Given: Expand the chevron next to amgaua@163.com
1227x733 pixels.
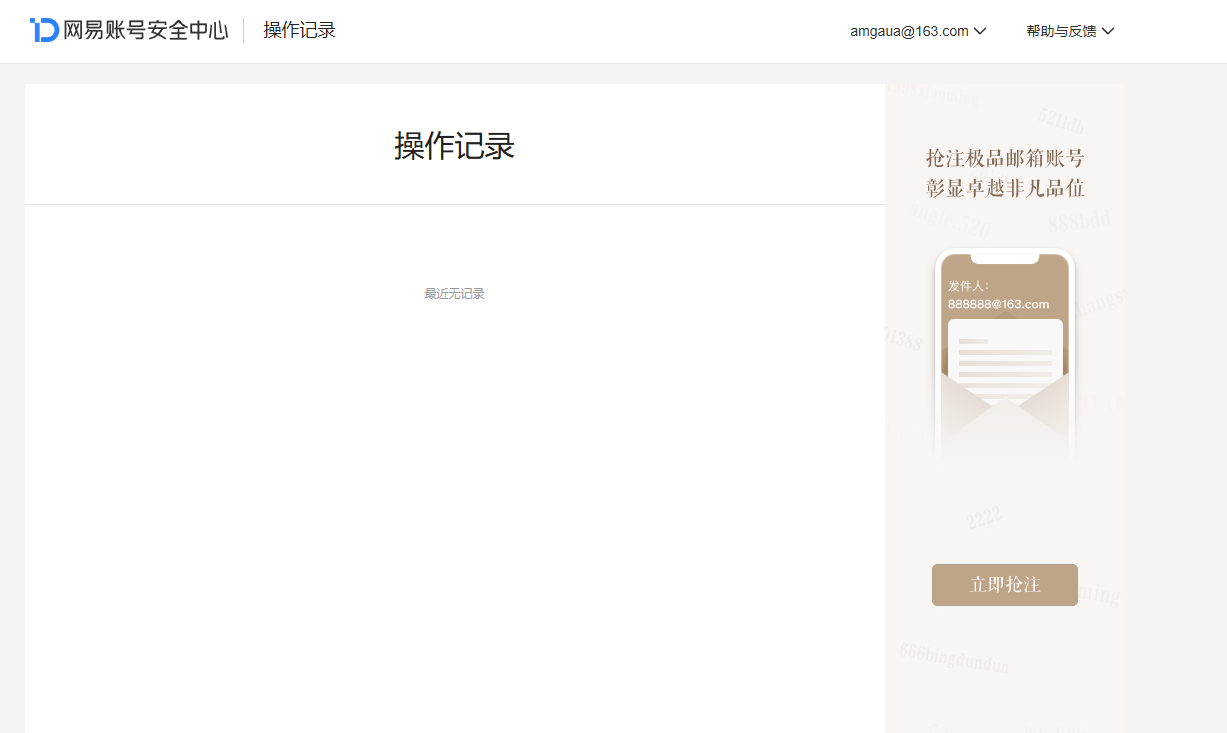Looking at the screenshot, I should pos(980,31).
